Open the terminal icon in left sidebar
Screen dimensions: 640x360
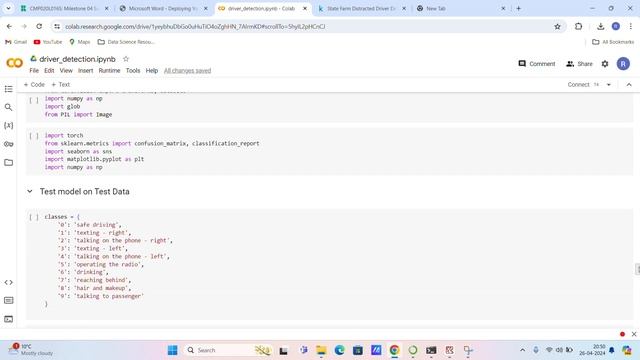(x=9, y=319)
